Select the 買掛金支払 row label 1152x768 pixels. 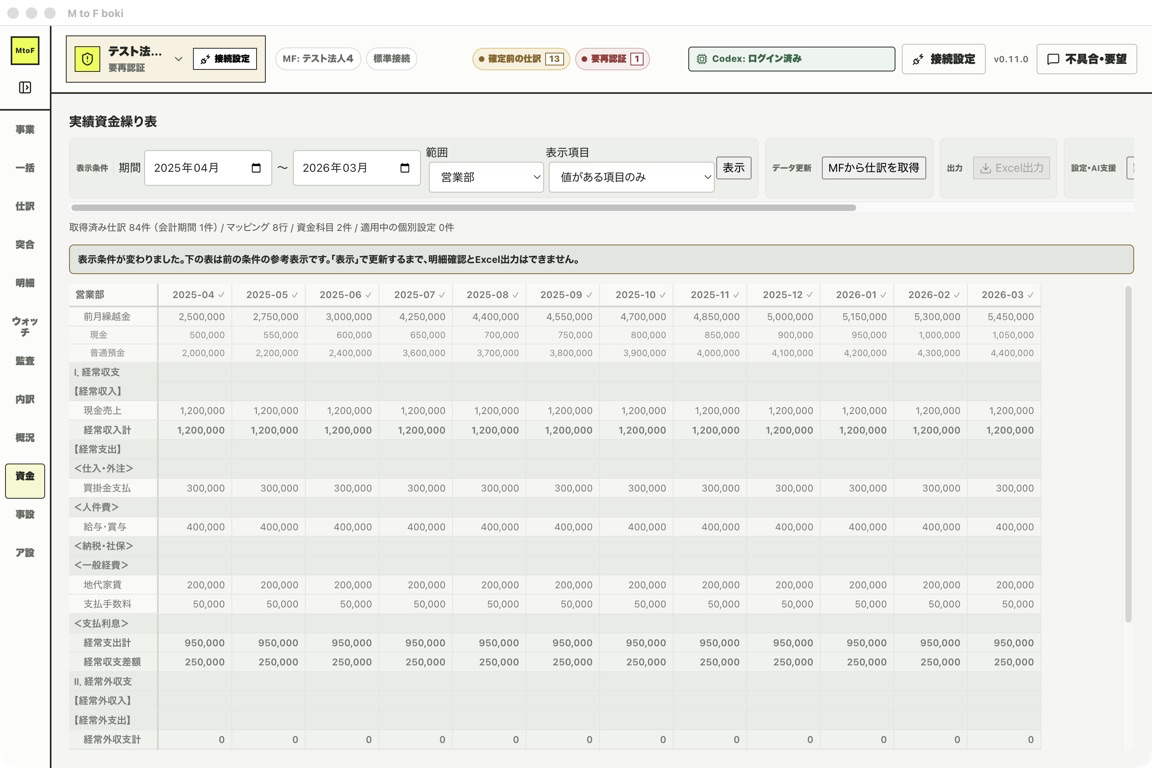[107, 488]
